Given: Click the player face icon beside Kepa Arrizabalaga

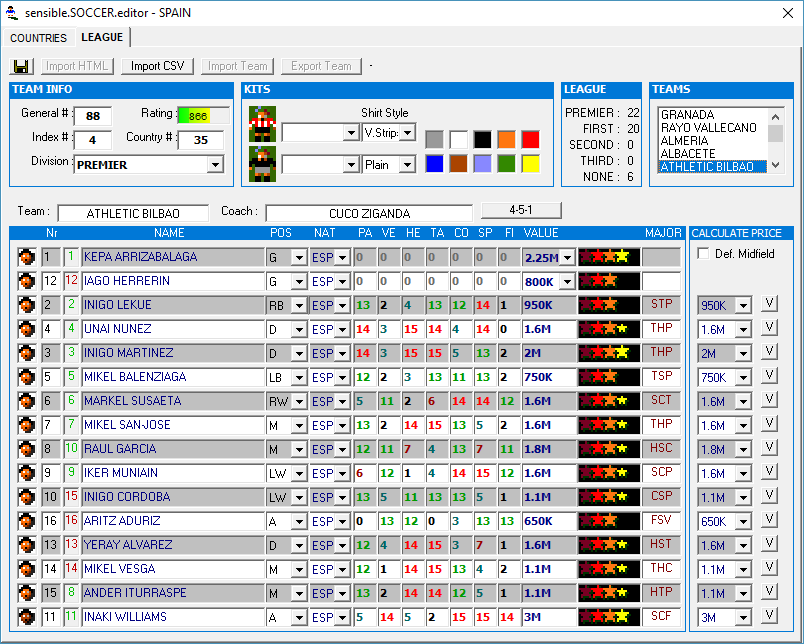Looking at the screenshot, I should click(x=26, y=257).
